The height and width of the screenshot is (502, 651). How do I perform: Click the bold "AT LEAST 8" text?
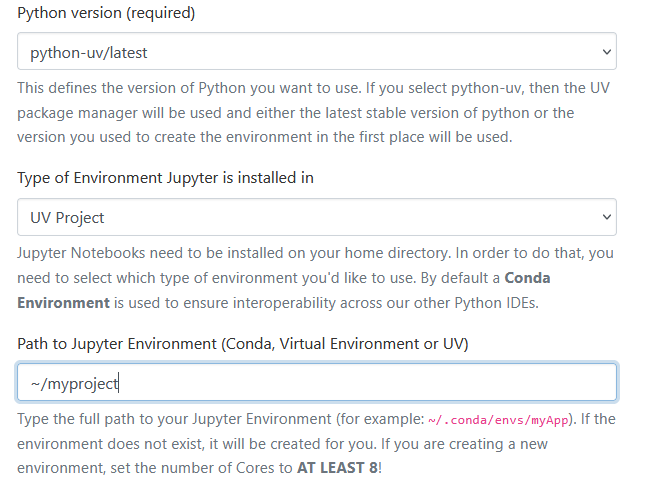337,467
